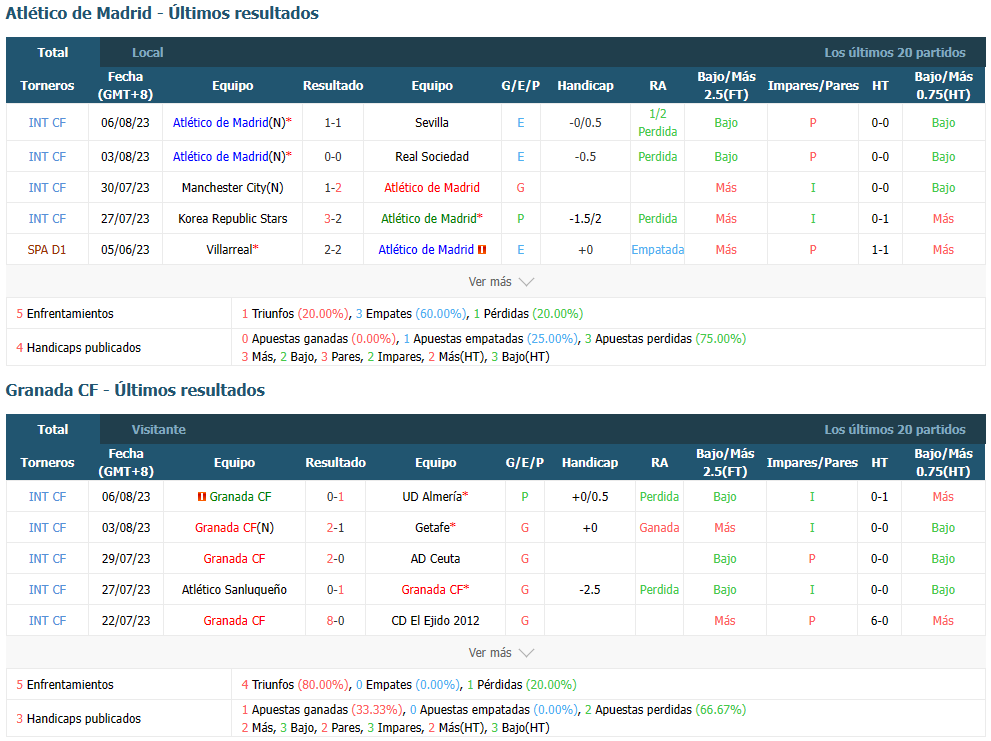The height and width of the screenshot is (741, 991).
Task: Open the INT CF link in the AD Ceuta row
Action: point(47,559)
